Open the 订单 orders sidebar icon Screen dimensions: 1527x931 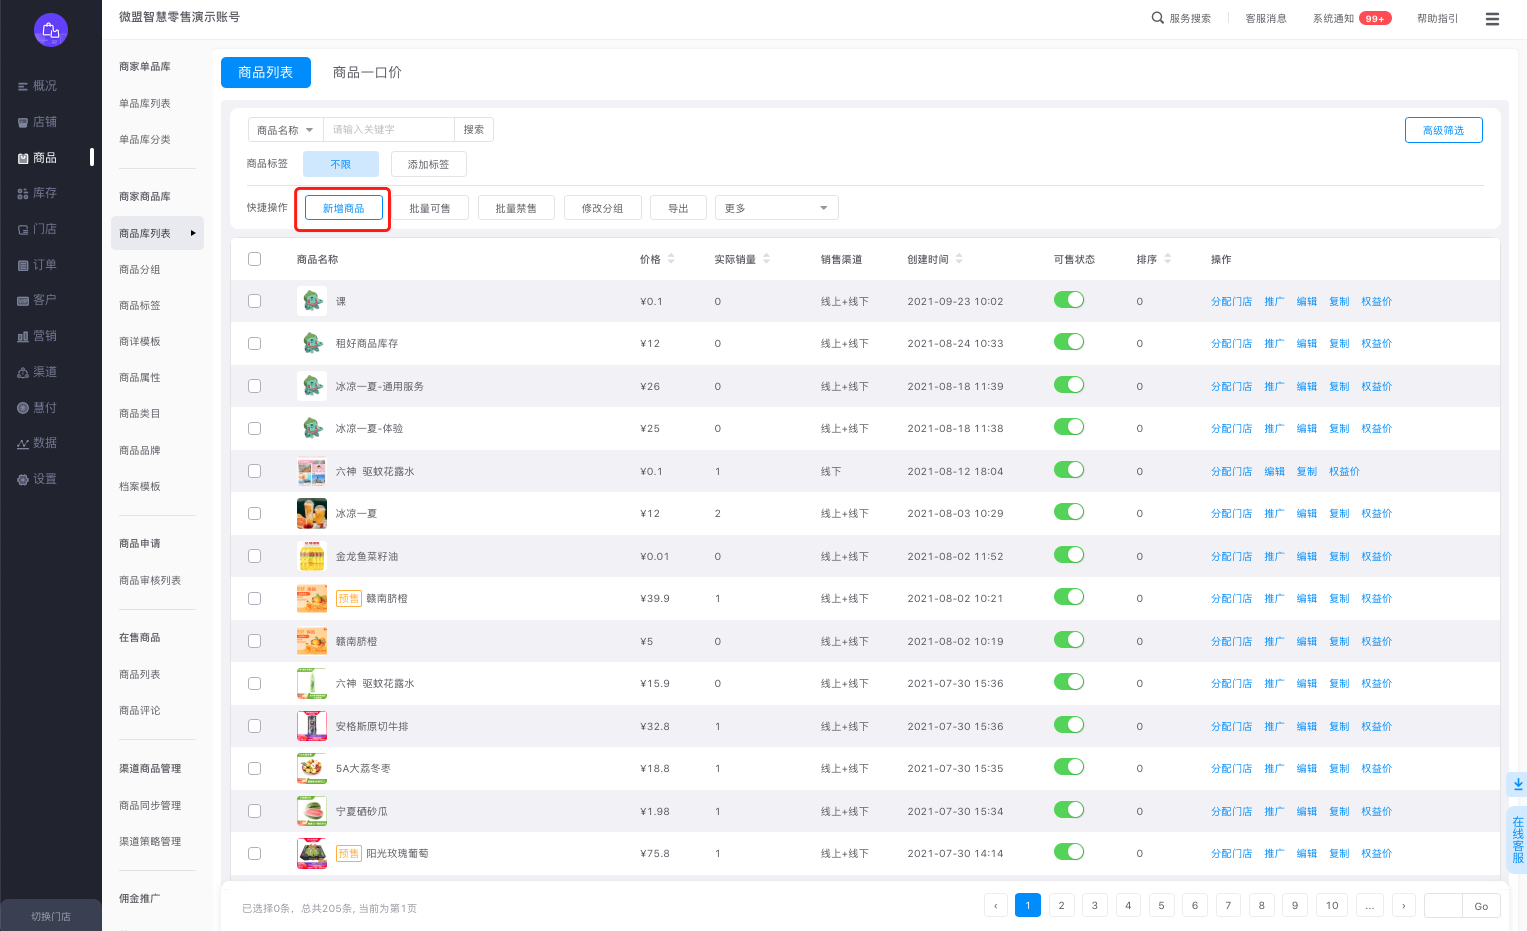[x=23, y=266]
